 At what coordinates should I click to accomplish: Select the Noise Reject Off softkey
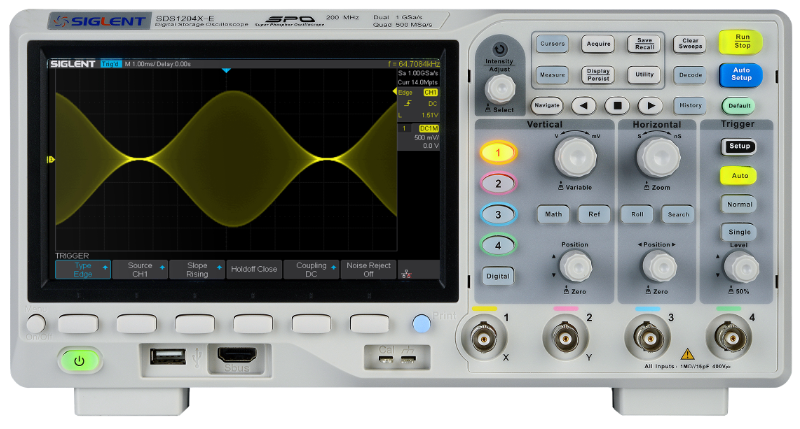[368, 269]
